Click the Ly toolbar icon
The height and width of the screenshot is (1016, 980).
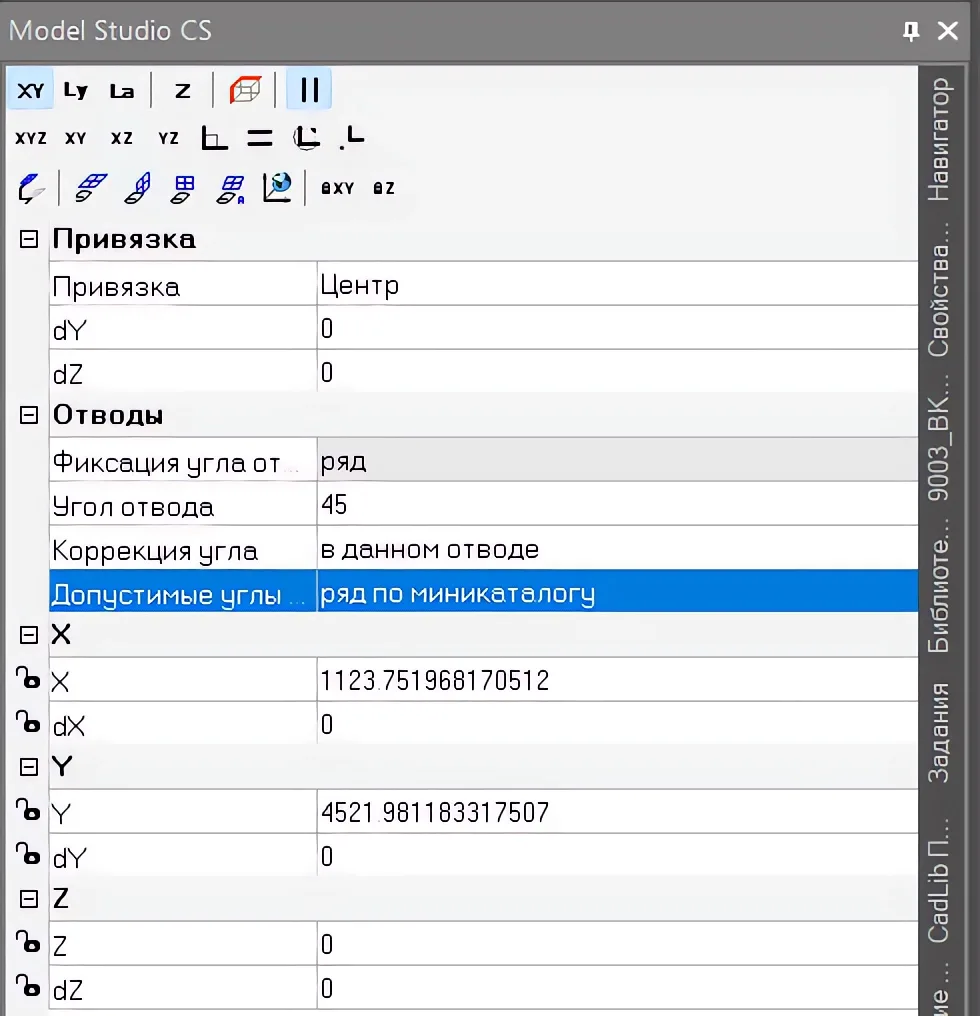(x=76, y=90)
